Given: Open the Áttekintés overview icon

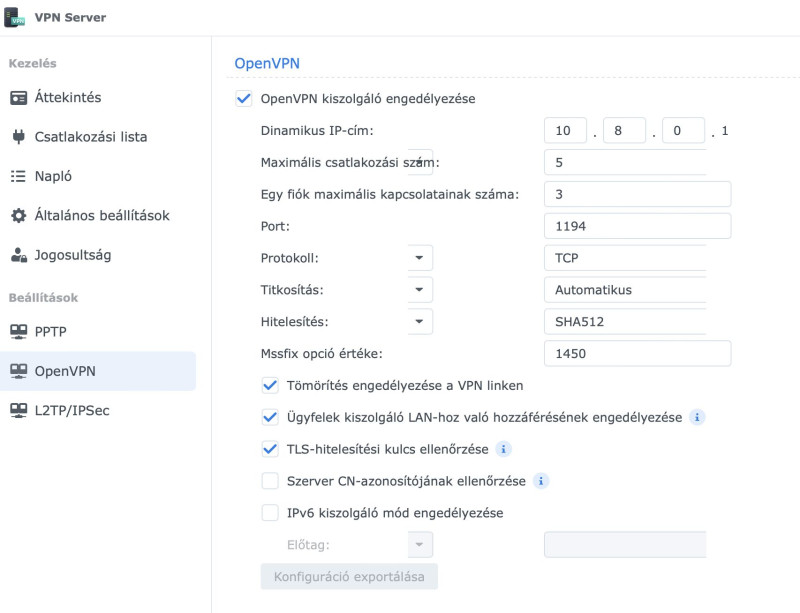Looking at the screenshot, I should point(18,97).
